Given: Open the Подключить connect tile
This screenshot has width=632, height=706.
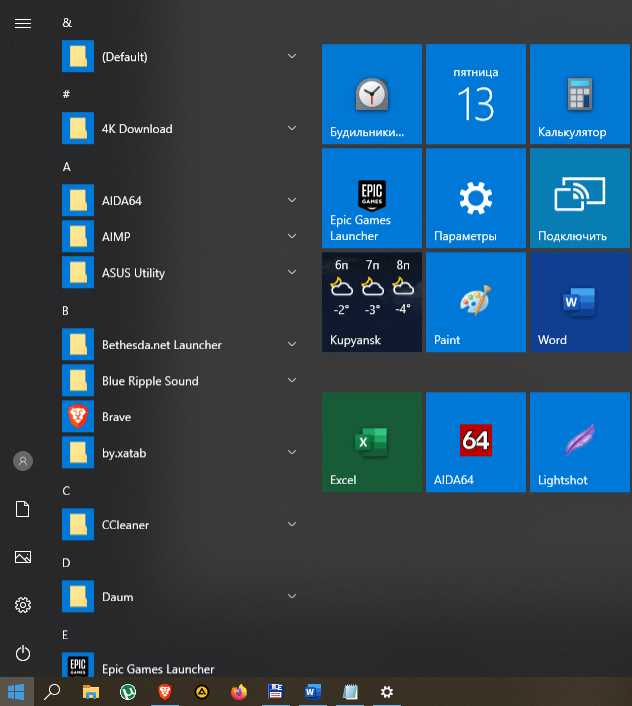Looking at the screenshot, I should (580, 198).
